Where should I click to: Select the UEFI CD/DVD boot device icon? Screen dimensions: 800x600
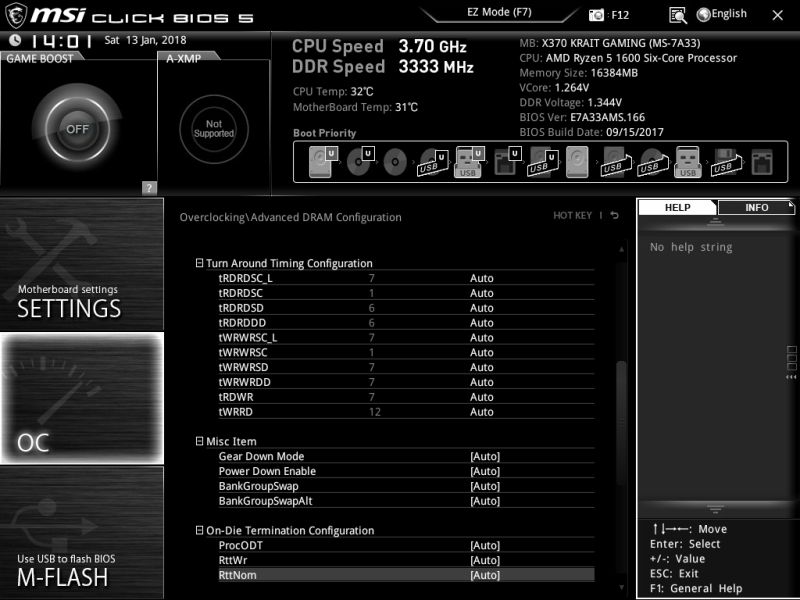click(360, 161)
